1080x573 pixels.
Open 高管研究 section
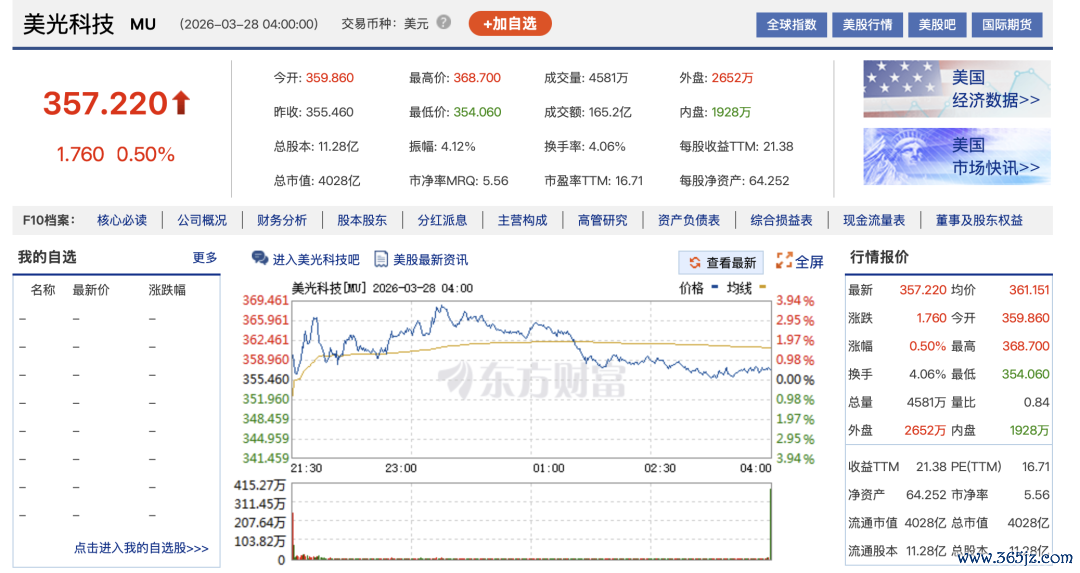click(x=602, y=220)
